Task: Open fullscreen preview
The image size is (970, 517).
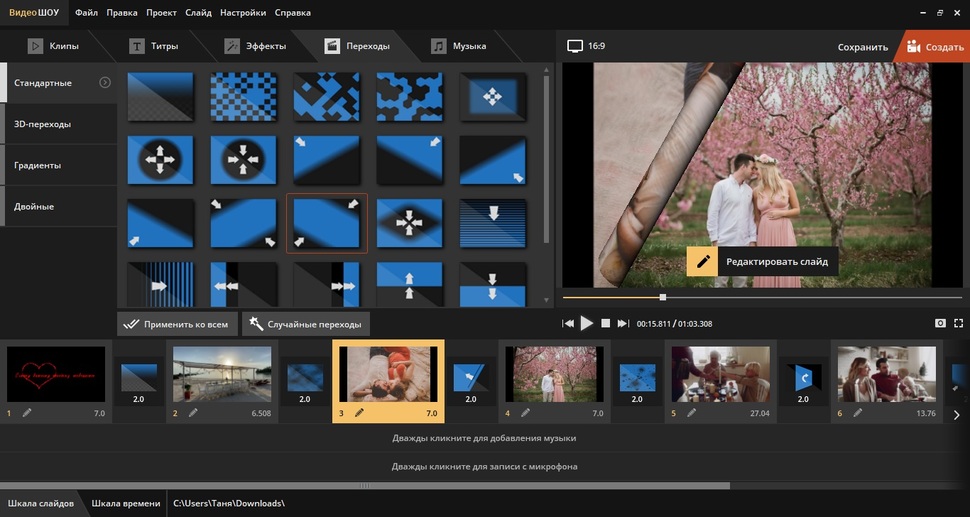Action: [x=958, y=323]
